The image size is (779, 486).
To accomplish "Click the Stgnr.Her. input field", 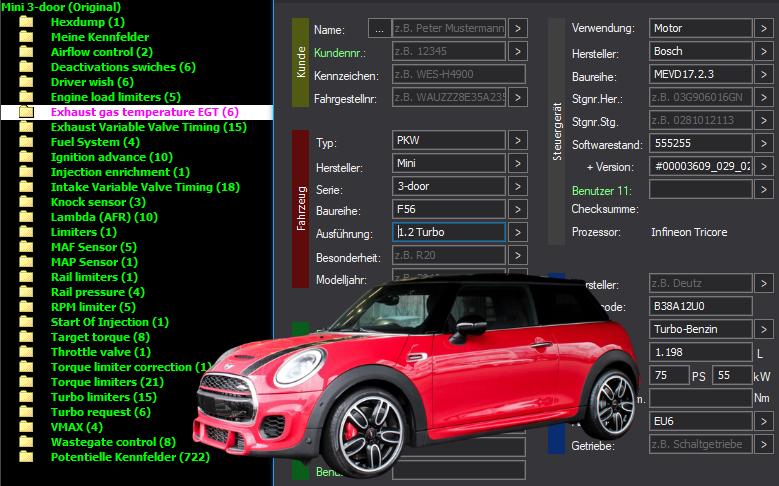I will click(701, 97).
